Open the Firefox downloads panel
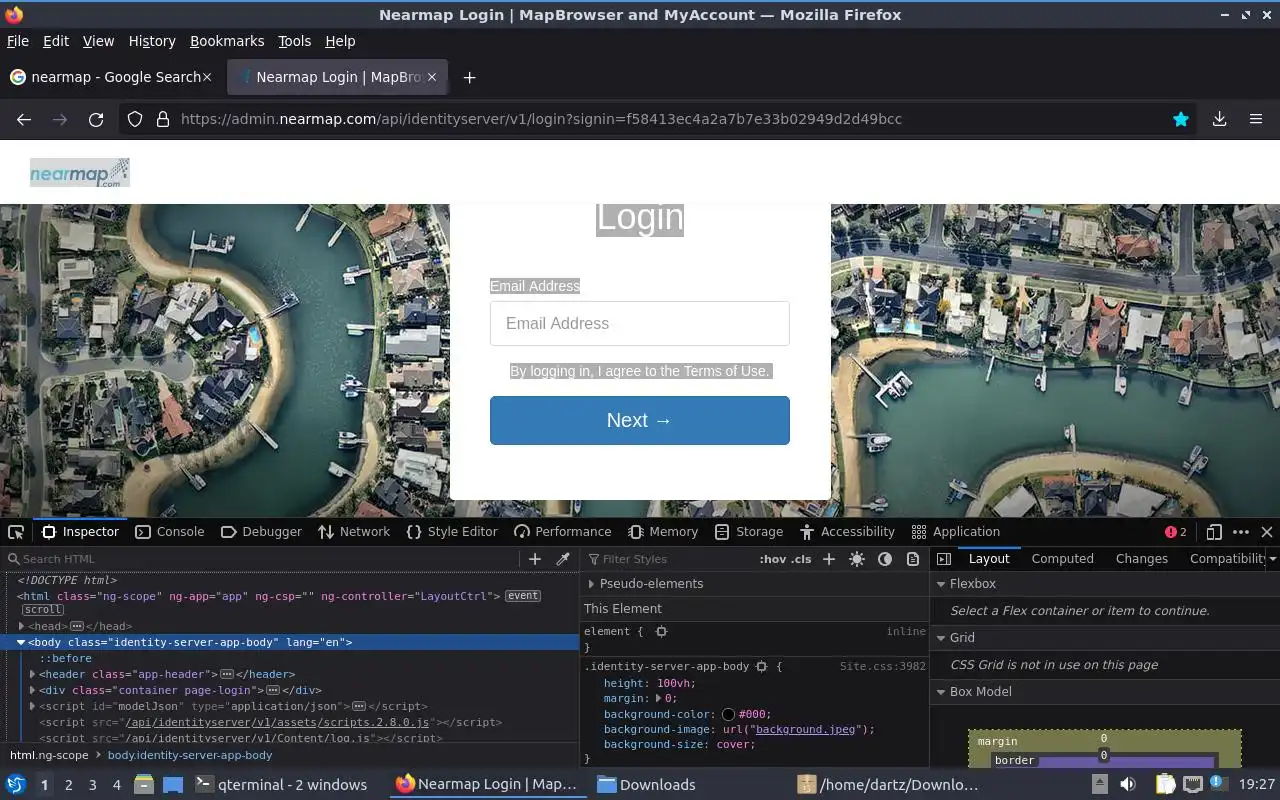The image size is (1280, 800). (x=1220, y=119)
